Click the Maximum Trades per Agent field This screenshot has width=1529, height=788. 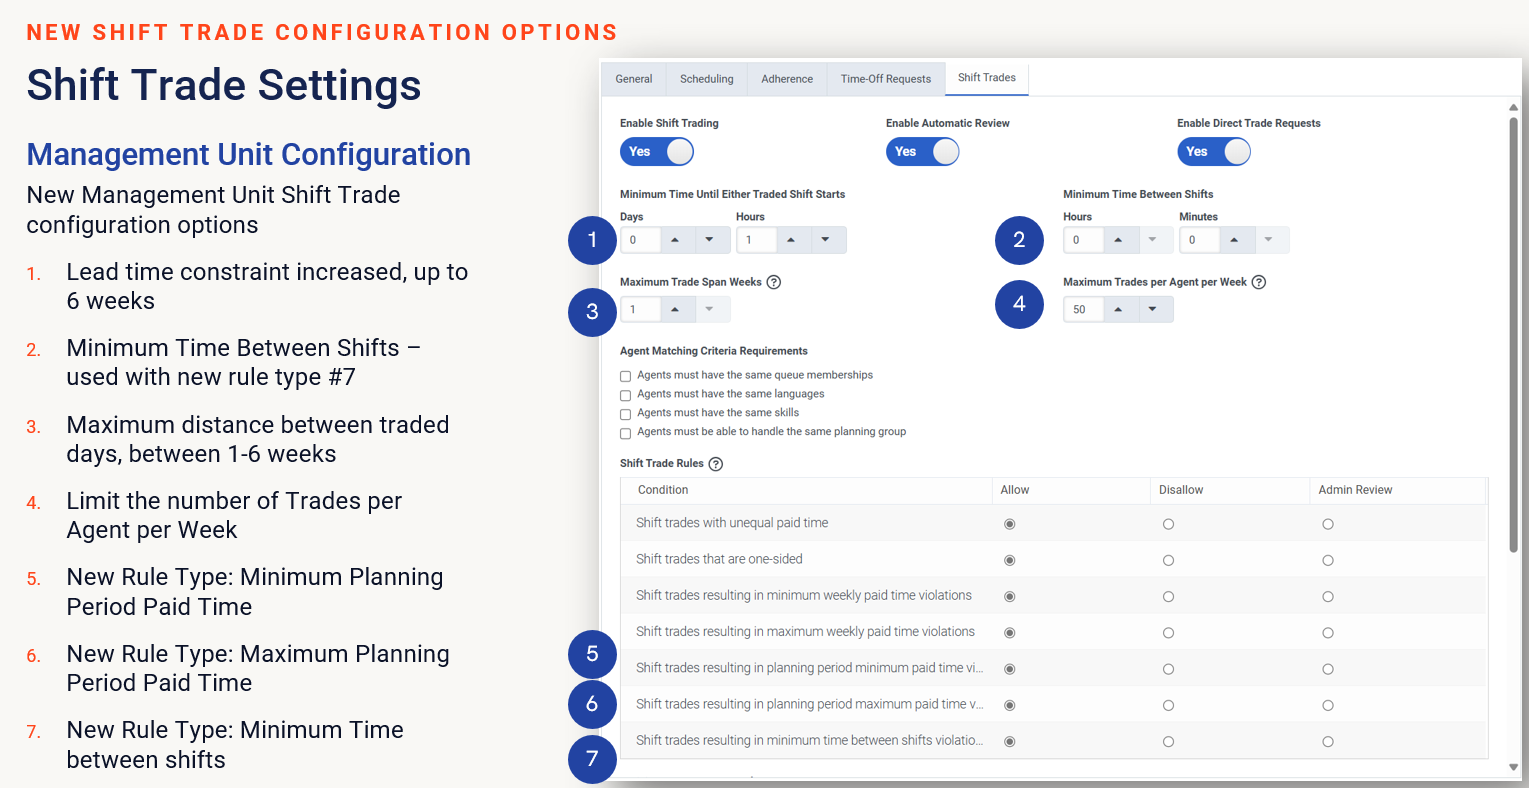[1083, 310]
